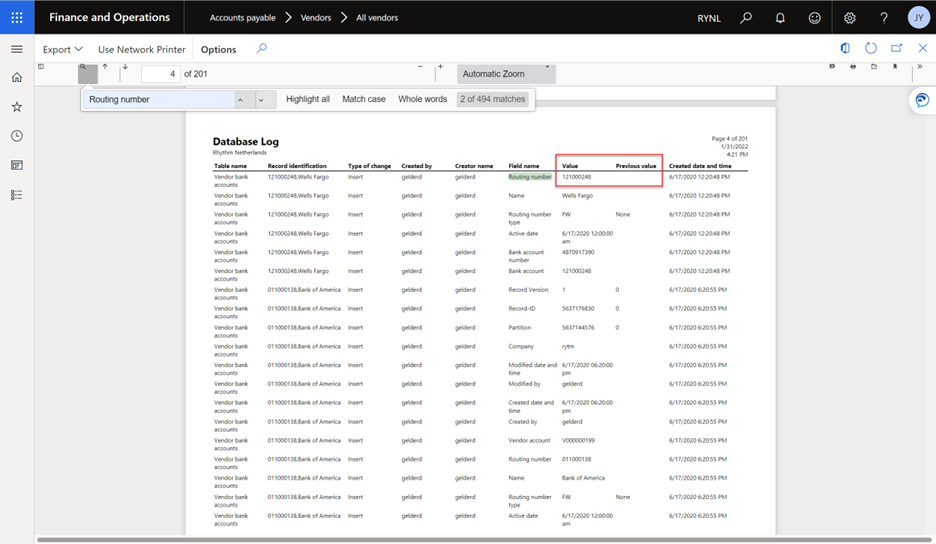Click the Previous value column header

pos(636,166)
